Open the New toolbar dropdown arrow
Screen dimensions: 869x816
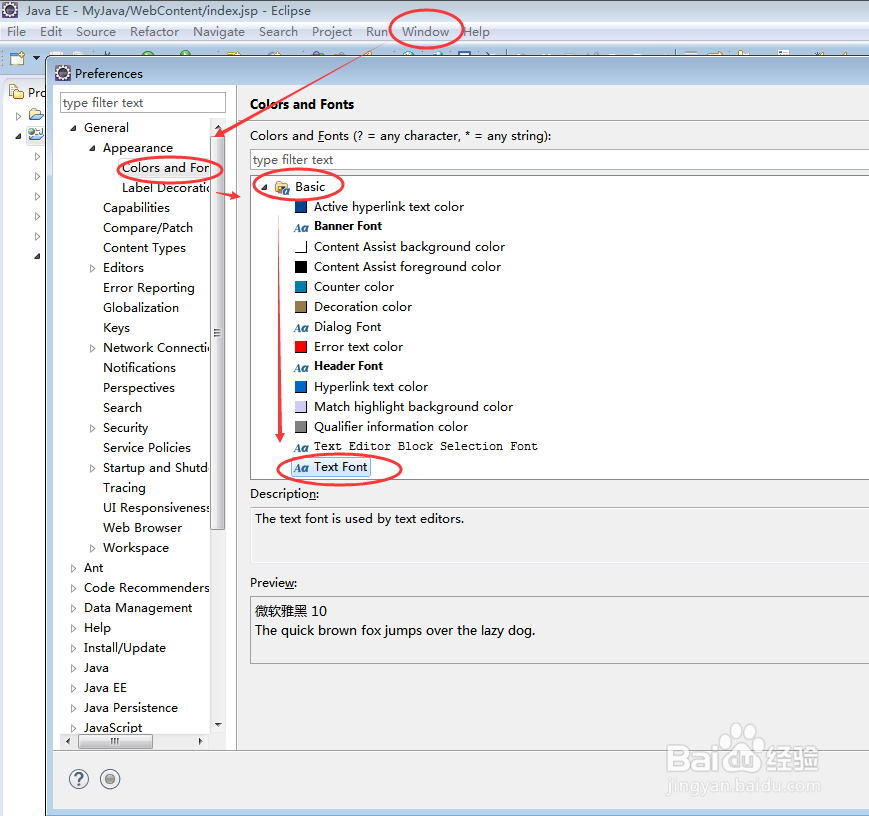37,58
